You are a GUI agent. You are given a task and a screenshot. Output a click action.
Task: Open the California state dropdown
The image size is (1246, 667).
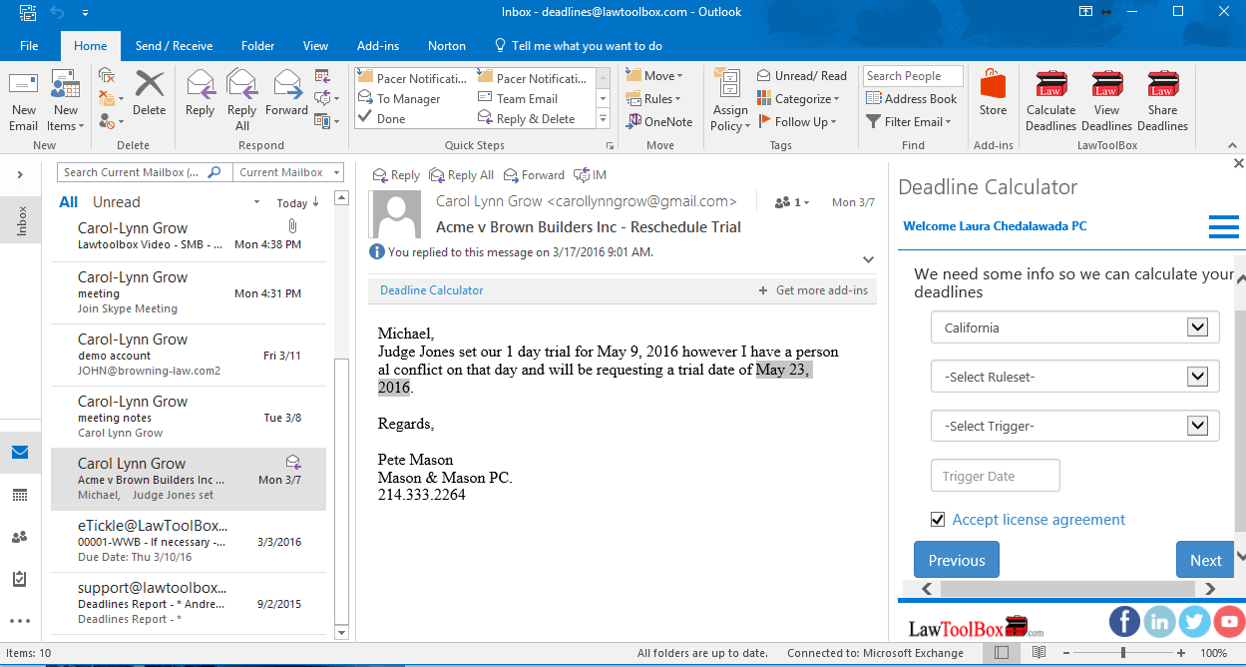(x=1074, y=328)
